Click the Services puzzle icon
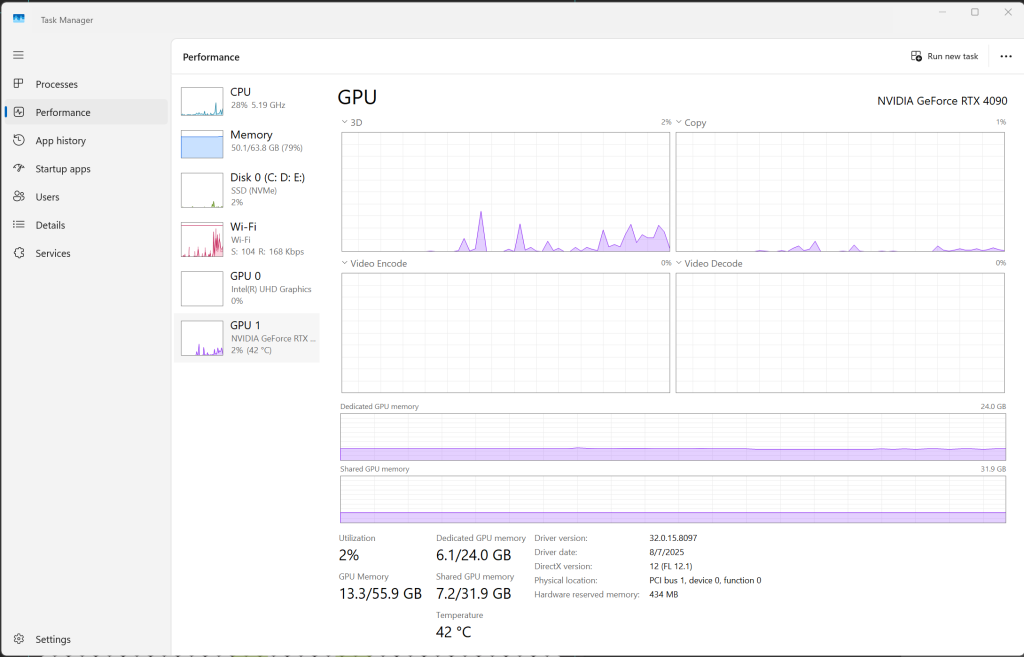 tap(19, 253)
